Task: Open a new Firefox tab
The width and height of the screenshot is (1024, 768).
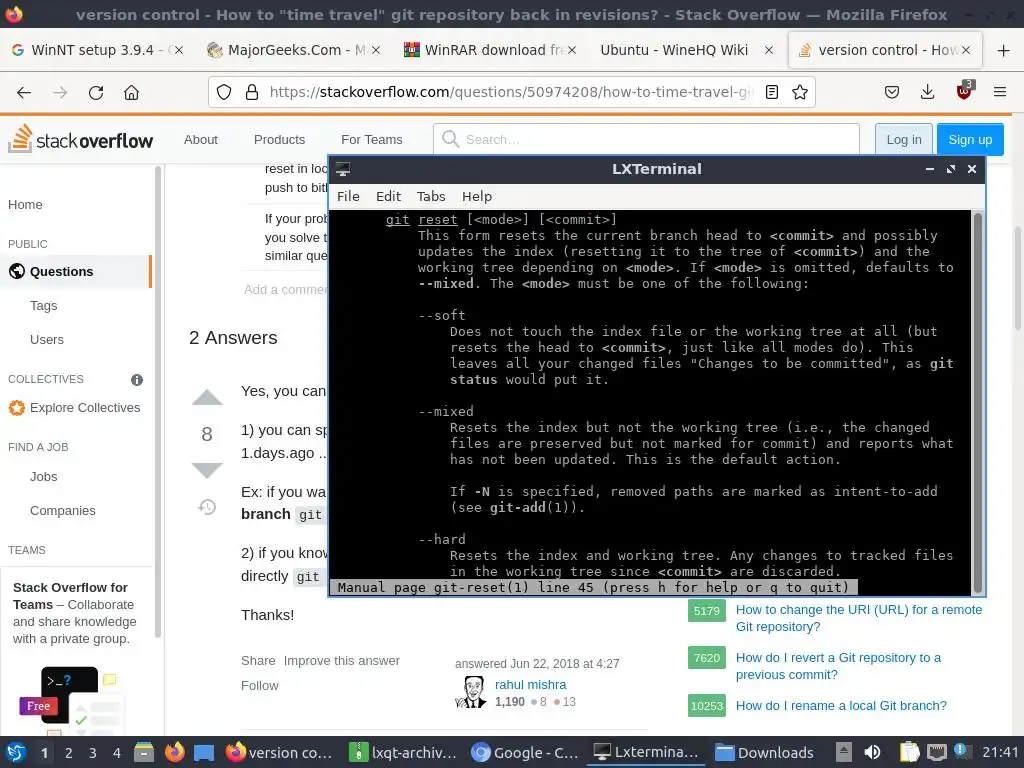Action: click(1004, 50)
